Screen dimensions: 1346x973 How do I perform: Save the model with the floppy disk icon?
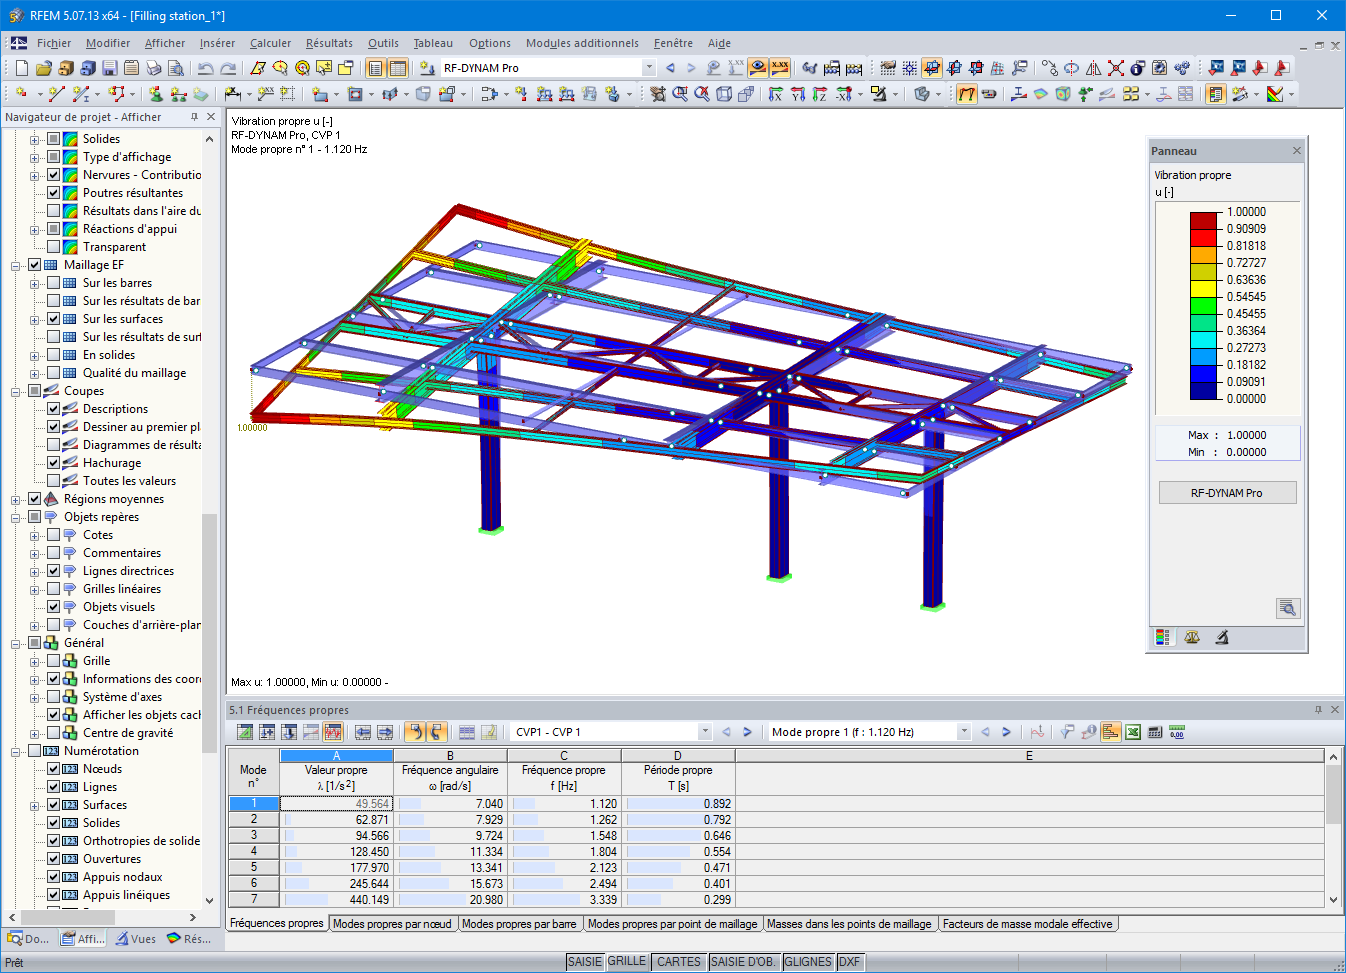pyautogui.click(x=109, y=68)
